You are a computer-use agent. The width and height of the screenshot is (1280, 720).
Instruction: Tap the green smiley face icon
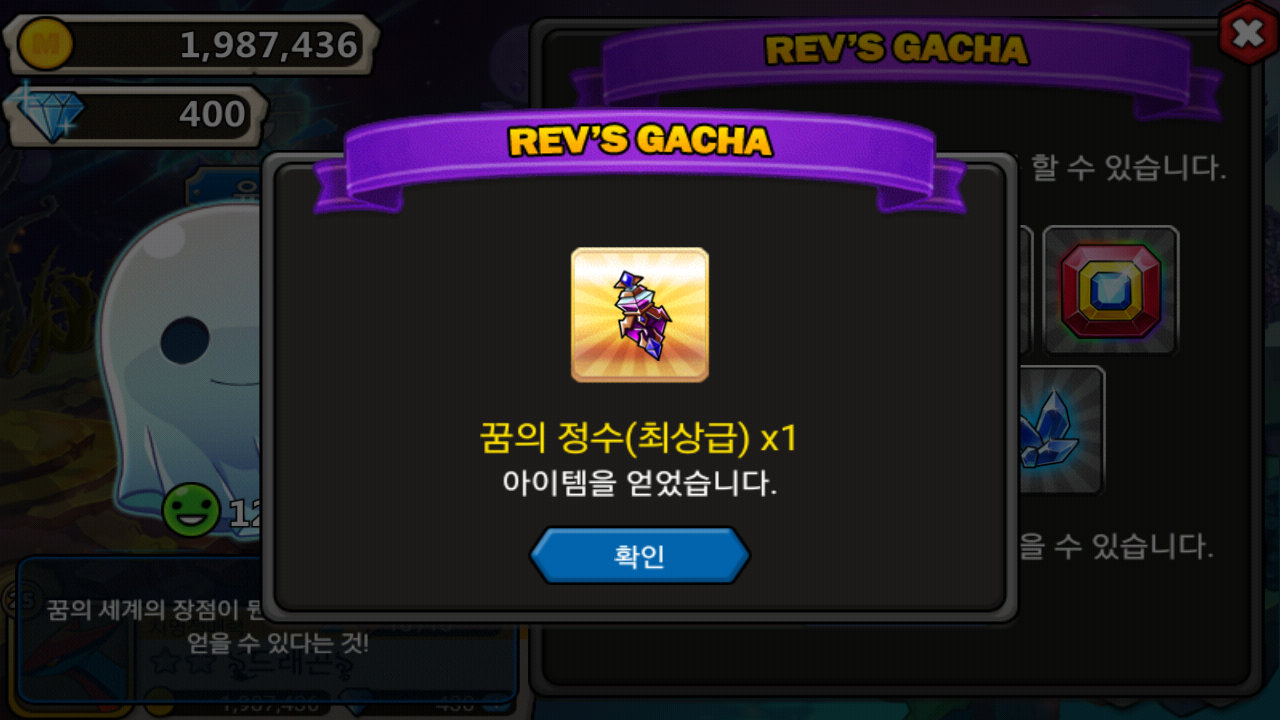coord(191,510)
